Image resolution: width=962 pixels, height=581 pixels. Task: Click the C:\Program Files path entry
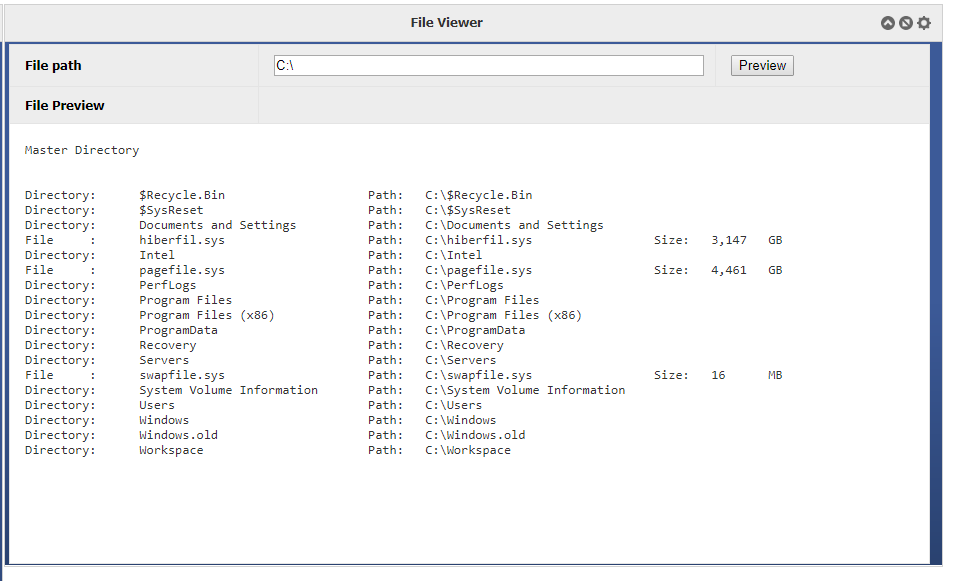pos(482,300)
